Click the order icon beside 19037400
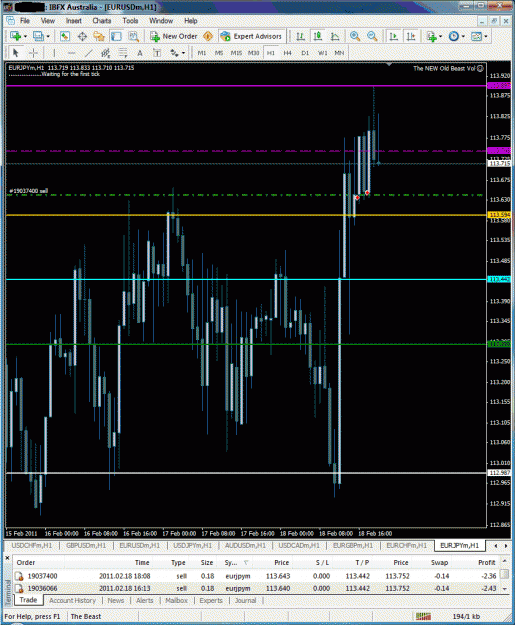Viewport: 515px width, 625px height. pyautogui.click(x=19, y=576)
